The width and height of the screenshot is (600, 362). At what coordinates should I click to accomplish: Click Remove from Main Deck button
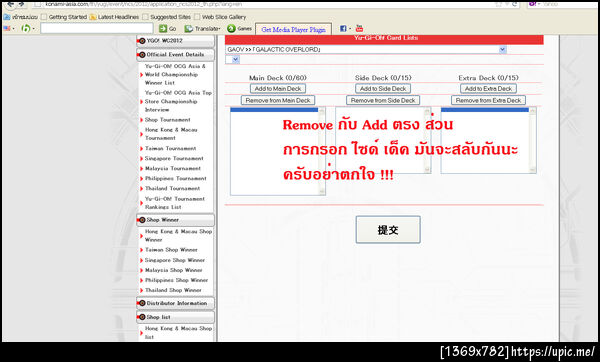(278, 100)
